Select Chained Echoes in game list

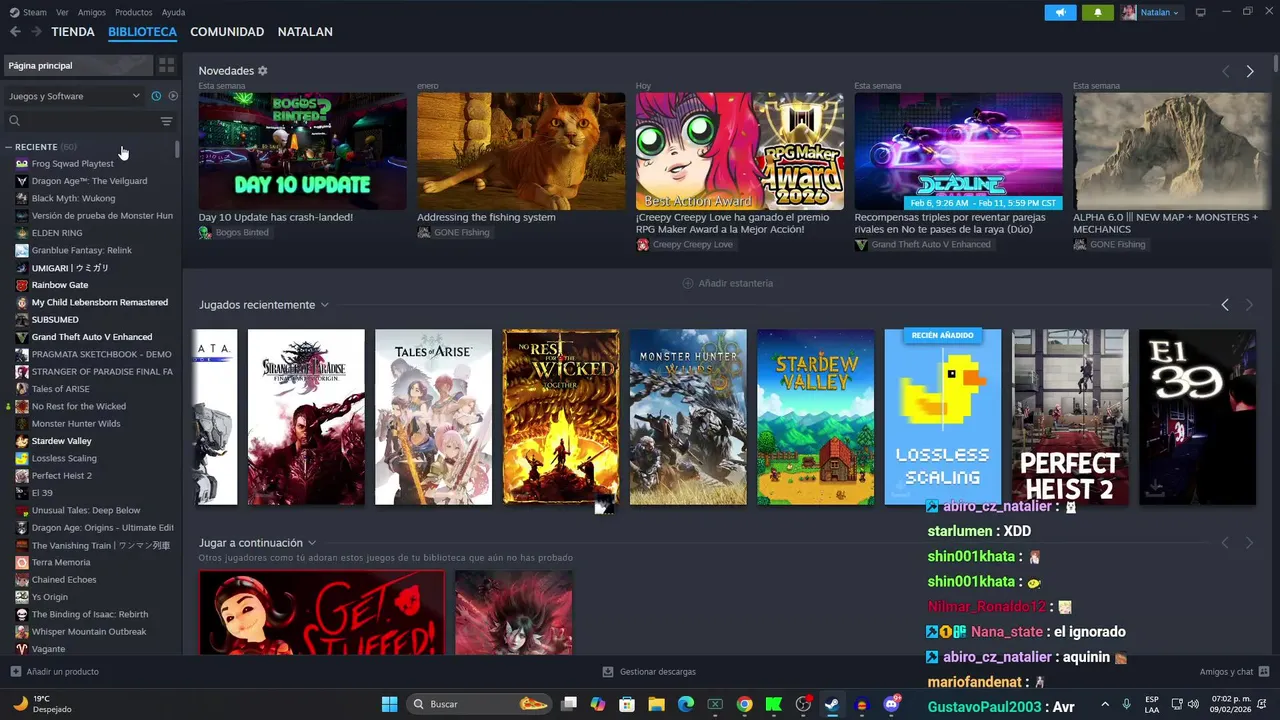pyautogui.click(x=64, y=580)
